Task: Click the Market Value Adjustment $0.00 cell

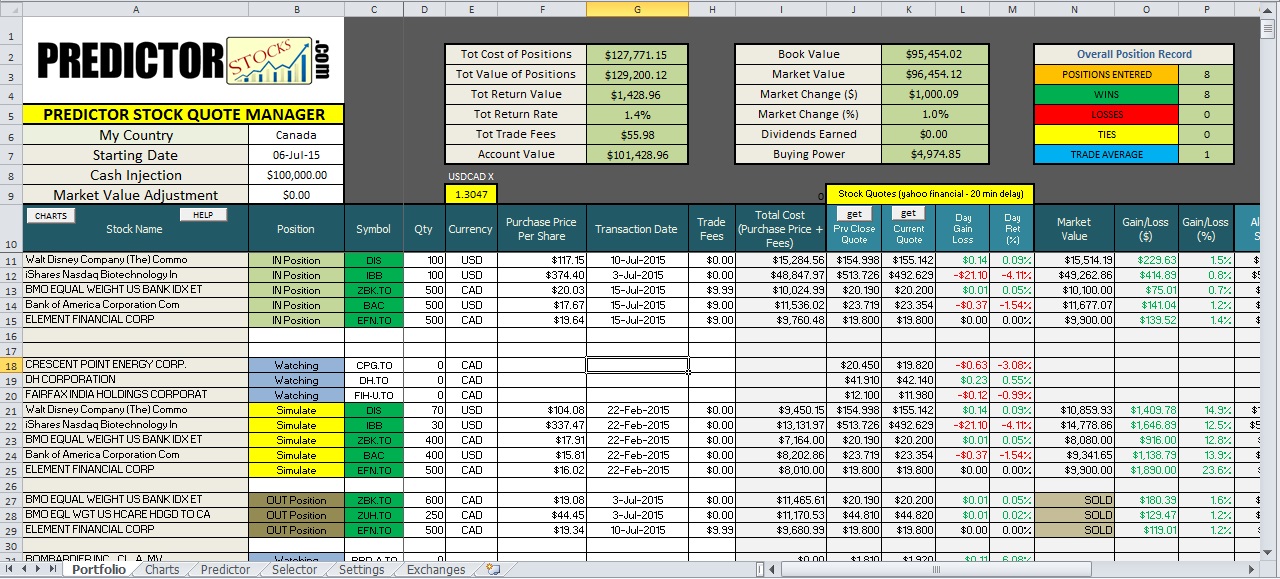Action: point(296,195)
